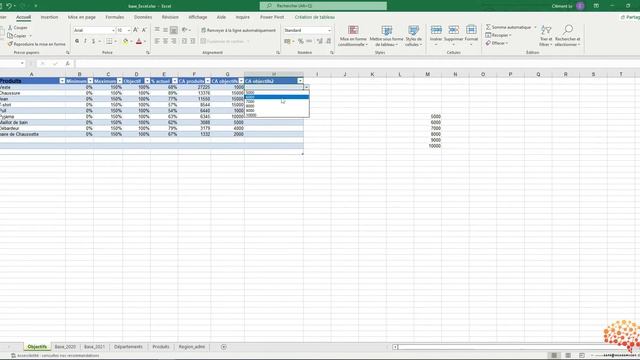Click the yellow fill color bucket
The height and width of the screenshot is (360, 640).
point(125,41)
